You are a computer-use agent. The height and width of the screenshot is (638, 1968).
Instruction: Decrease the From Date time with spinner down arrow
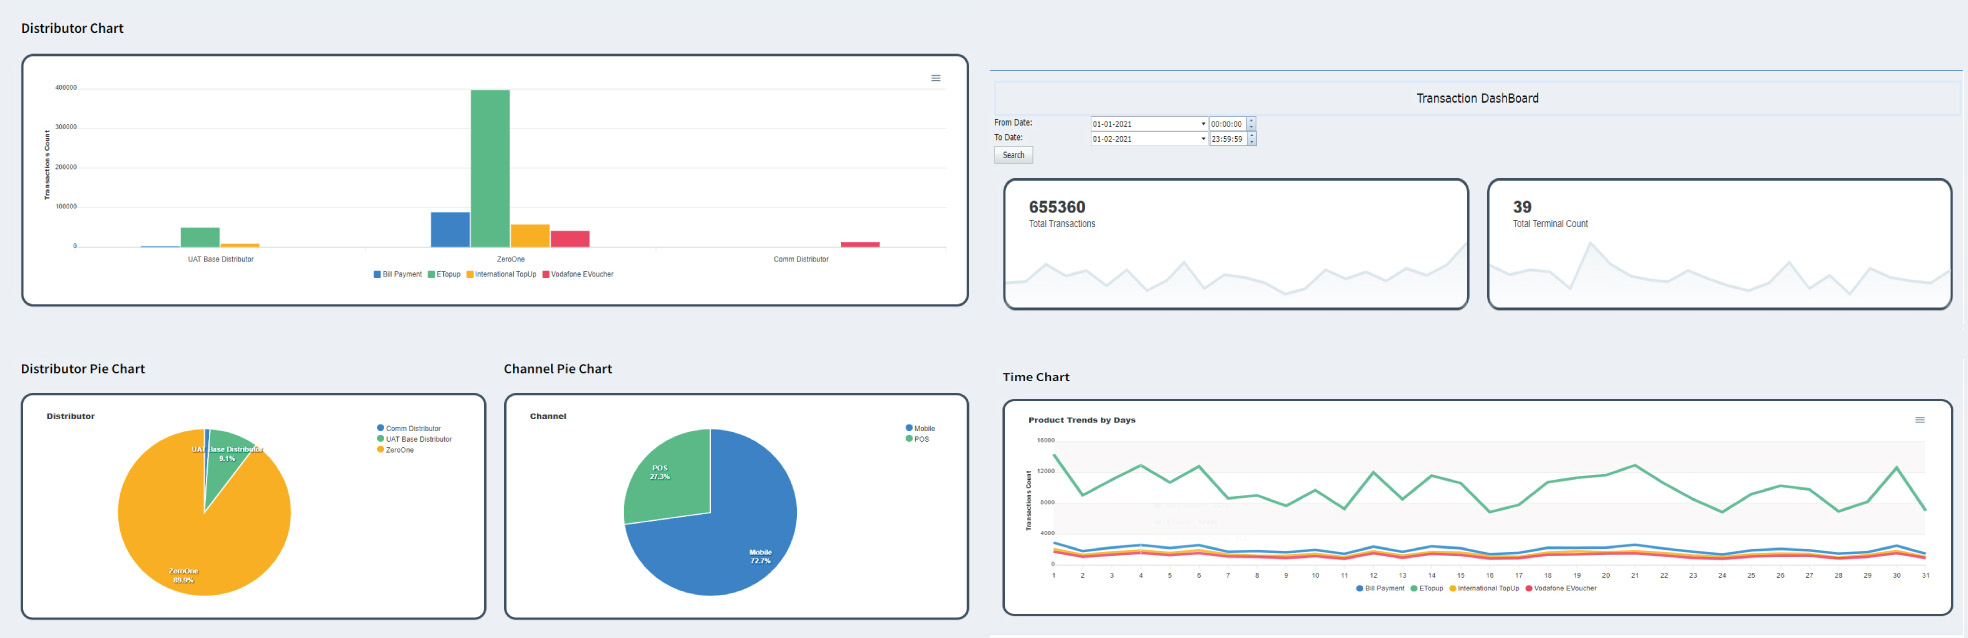[1251, 127]
